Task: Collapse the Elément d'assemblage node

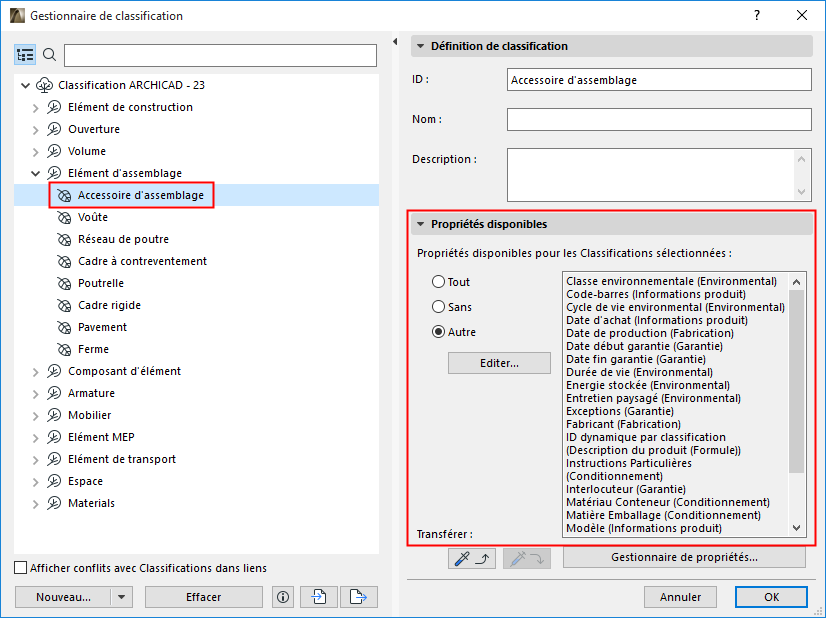Action: (x=35, y=173)
